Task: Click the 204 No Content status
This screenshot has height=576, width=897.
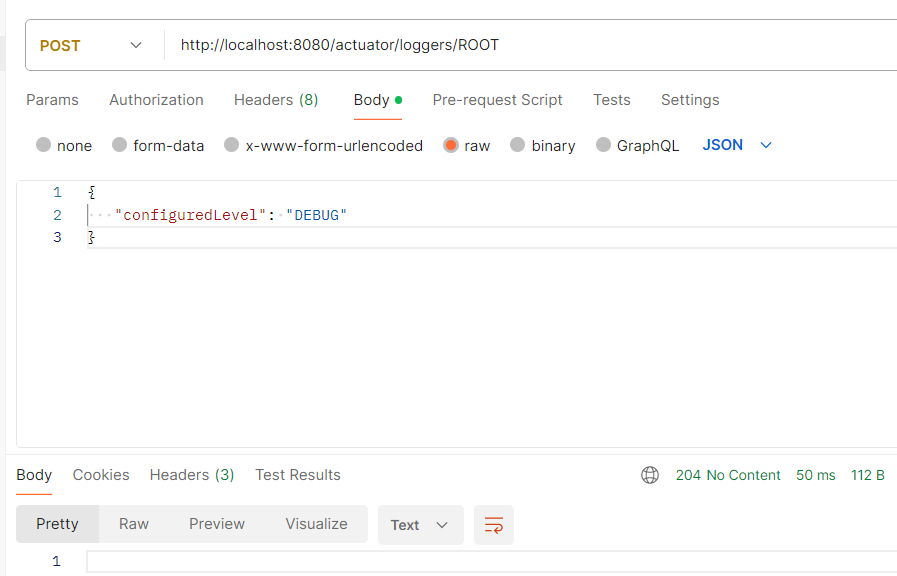Action: (x=728, y=475)
